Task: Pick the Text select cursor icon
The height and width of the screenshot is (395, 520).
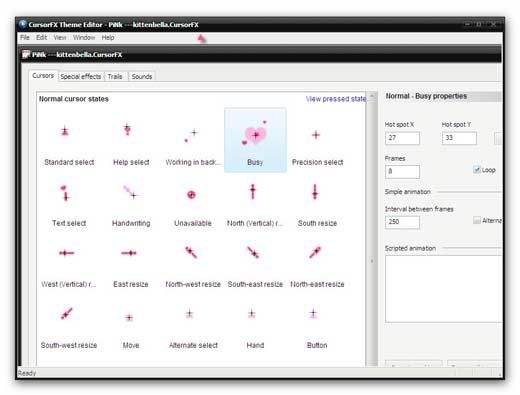Action: click(x=65, y=193)
